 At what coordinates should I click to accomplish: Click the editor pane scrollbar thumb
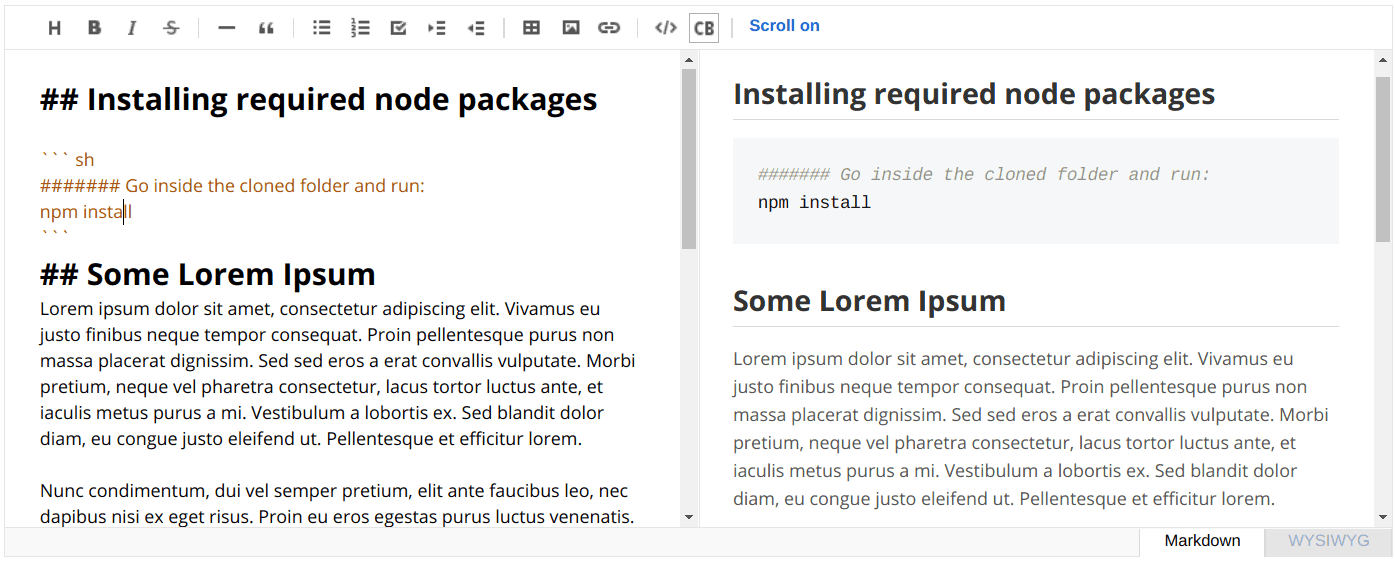click(688, 160)
